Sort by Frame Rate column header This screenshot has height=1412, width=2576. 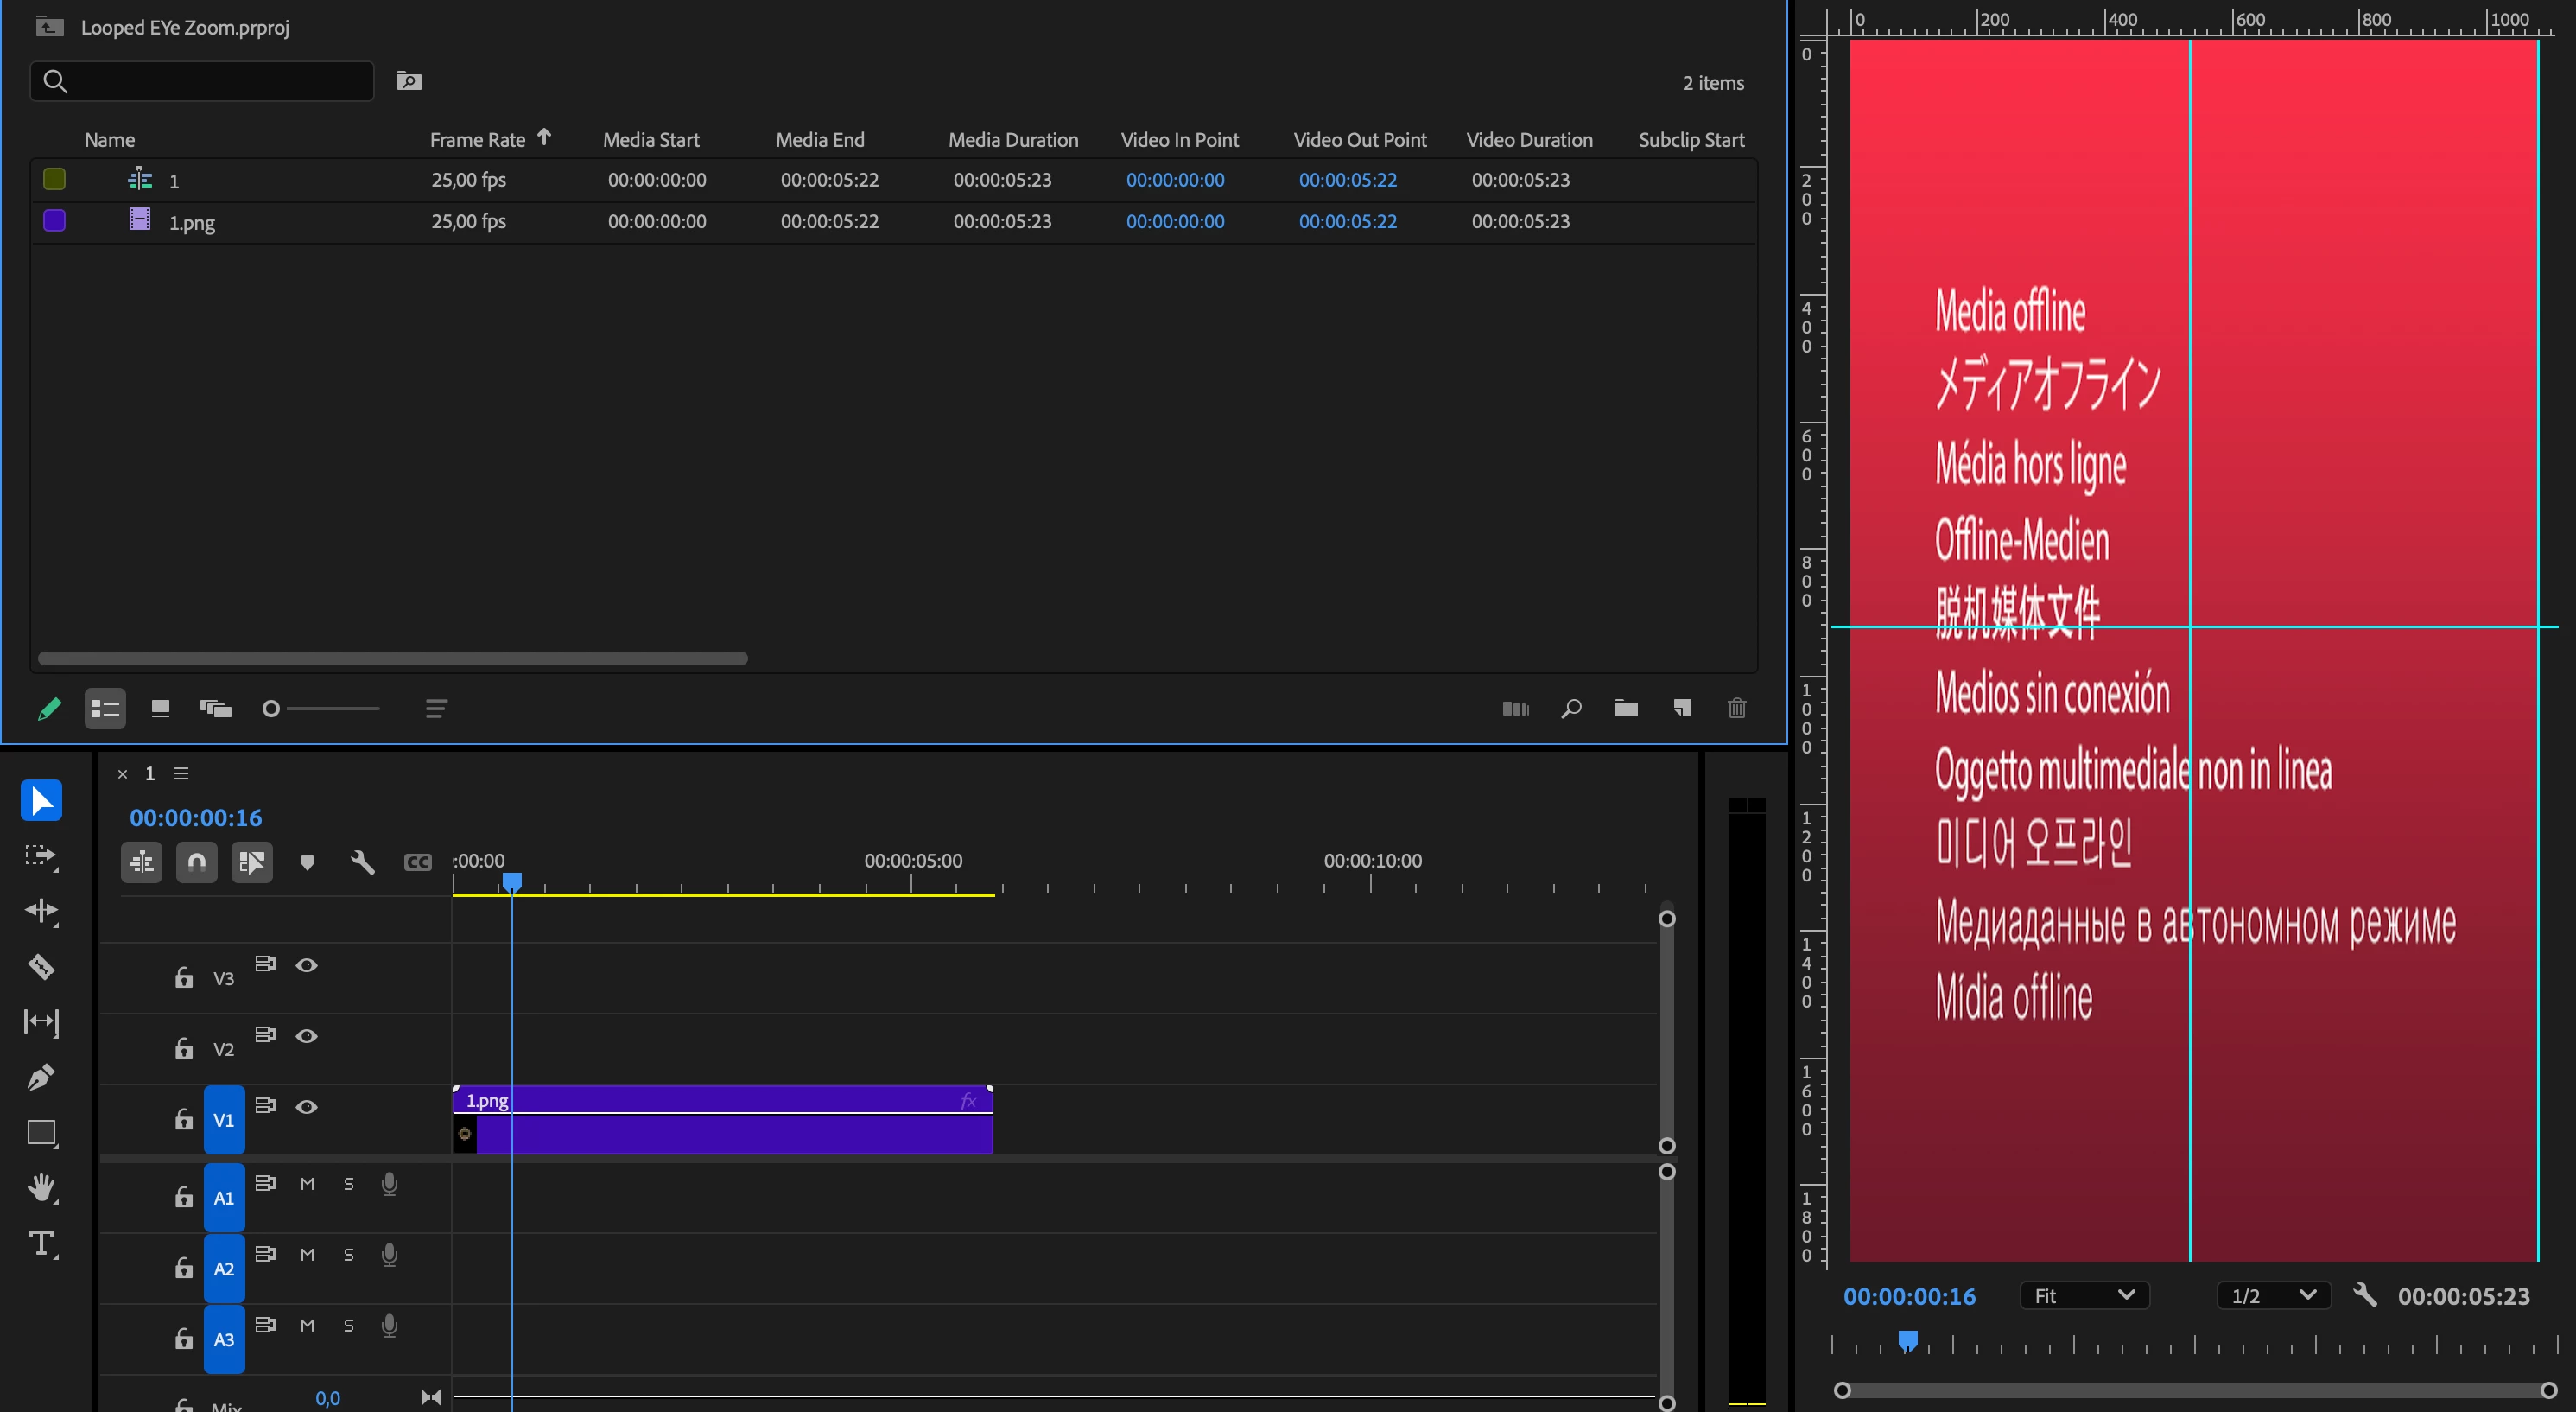(478, 140)
